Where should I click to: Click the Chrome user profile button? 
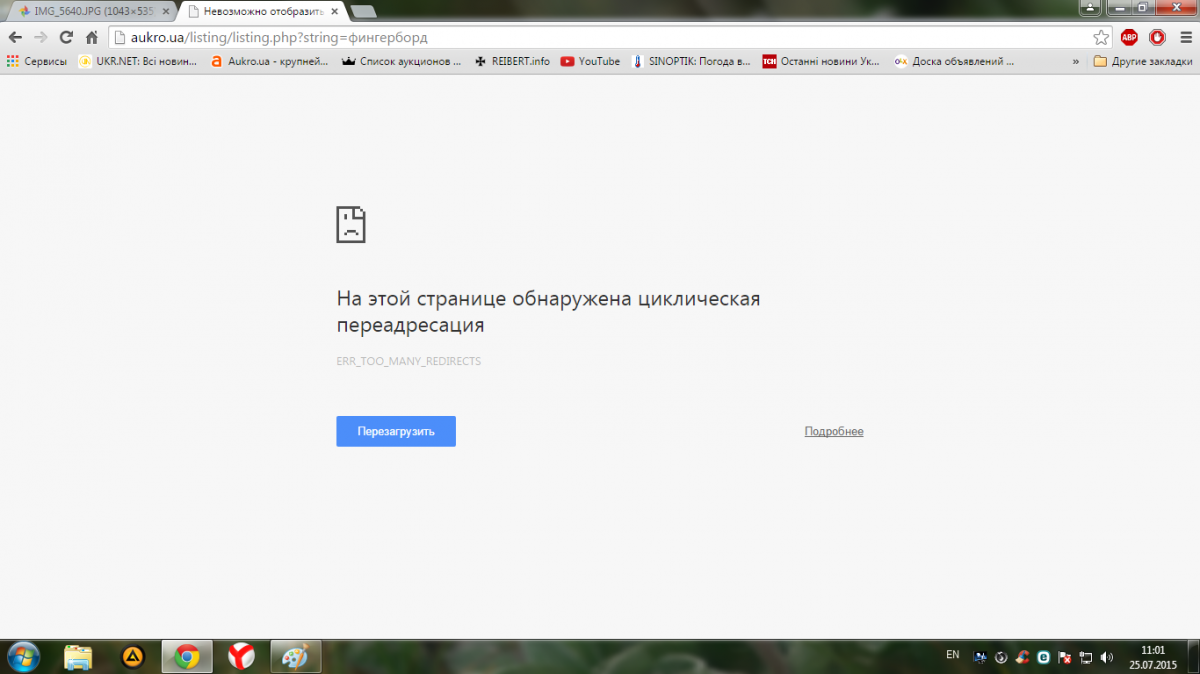[1090, 7]
